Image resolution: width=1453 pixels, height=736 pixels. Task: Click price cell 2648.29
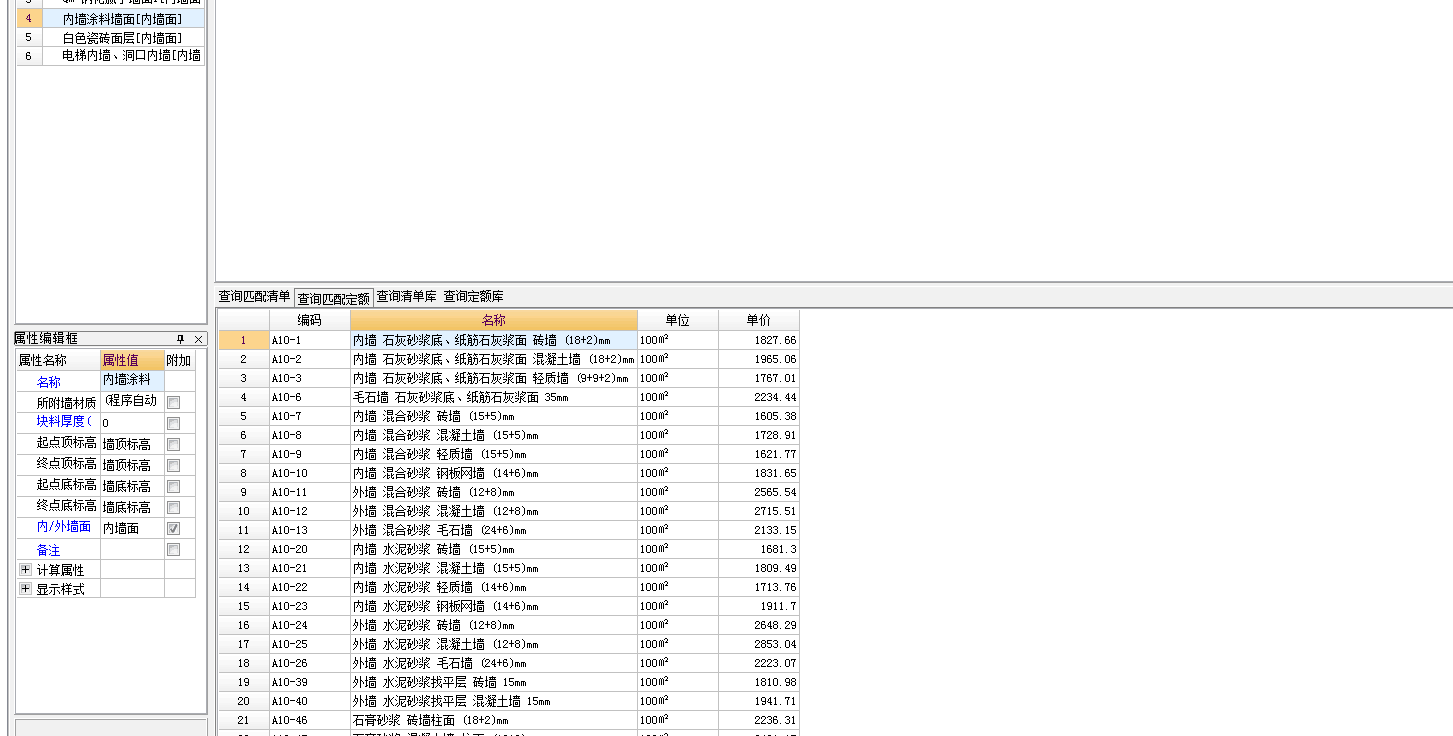click(759, 625)
